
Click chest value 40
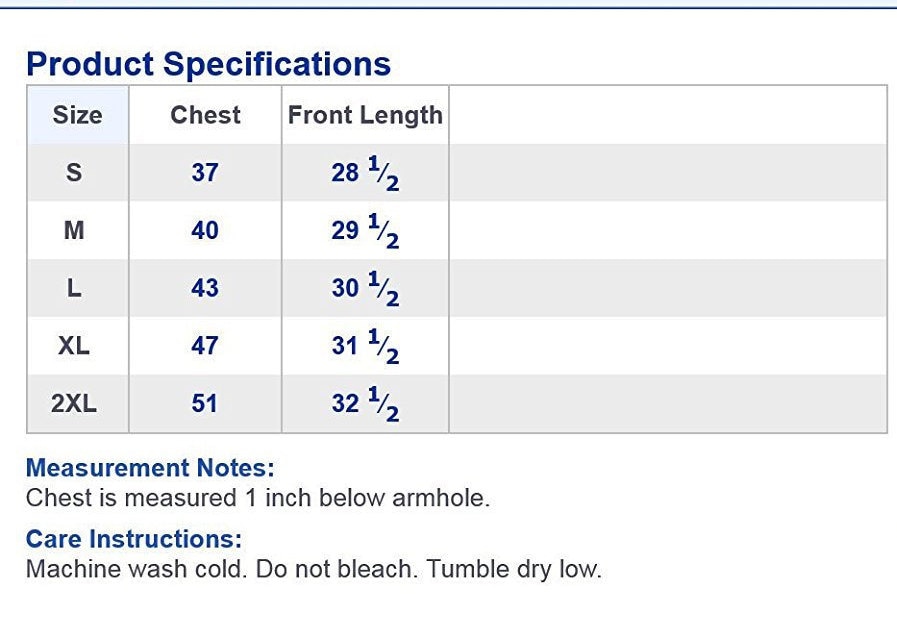tap(205, 231)
